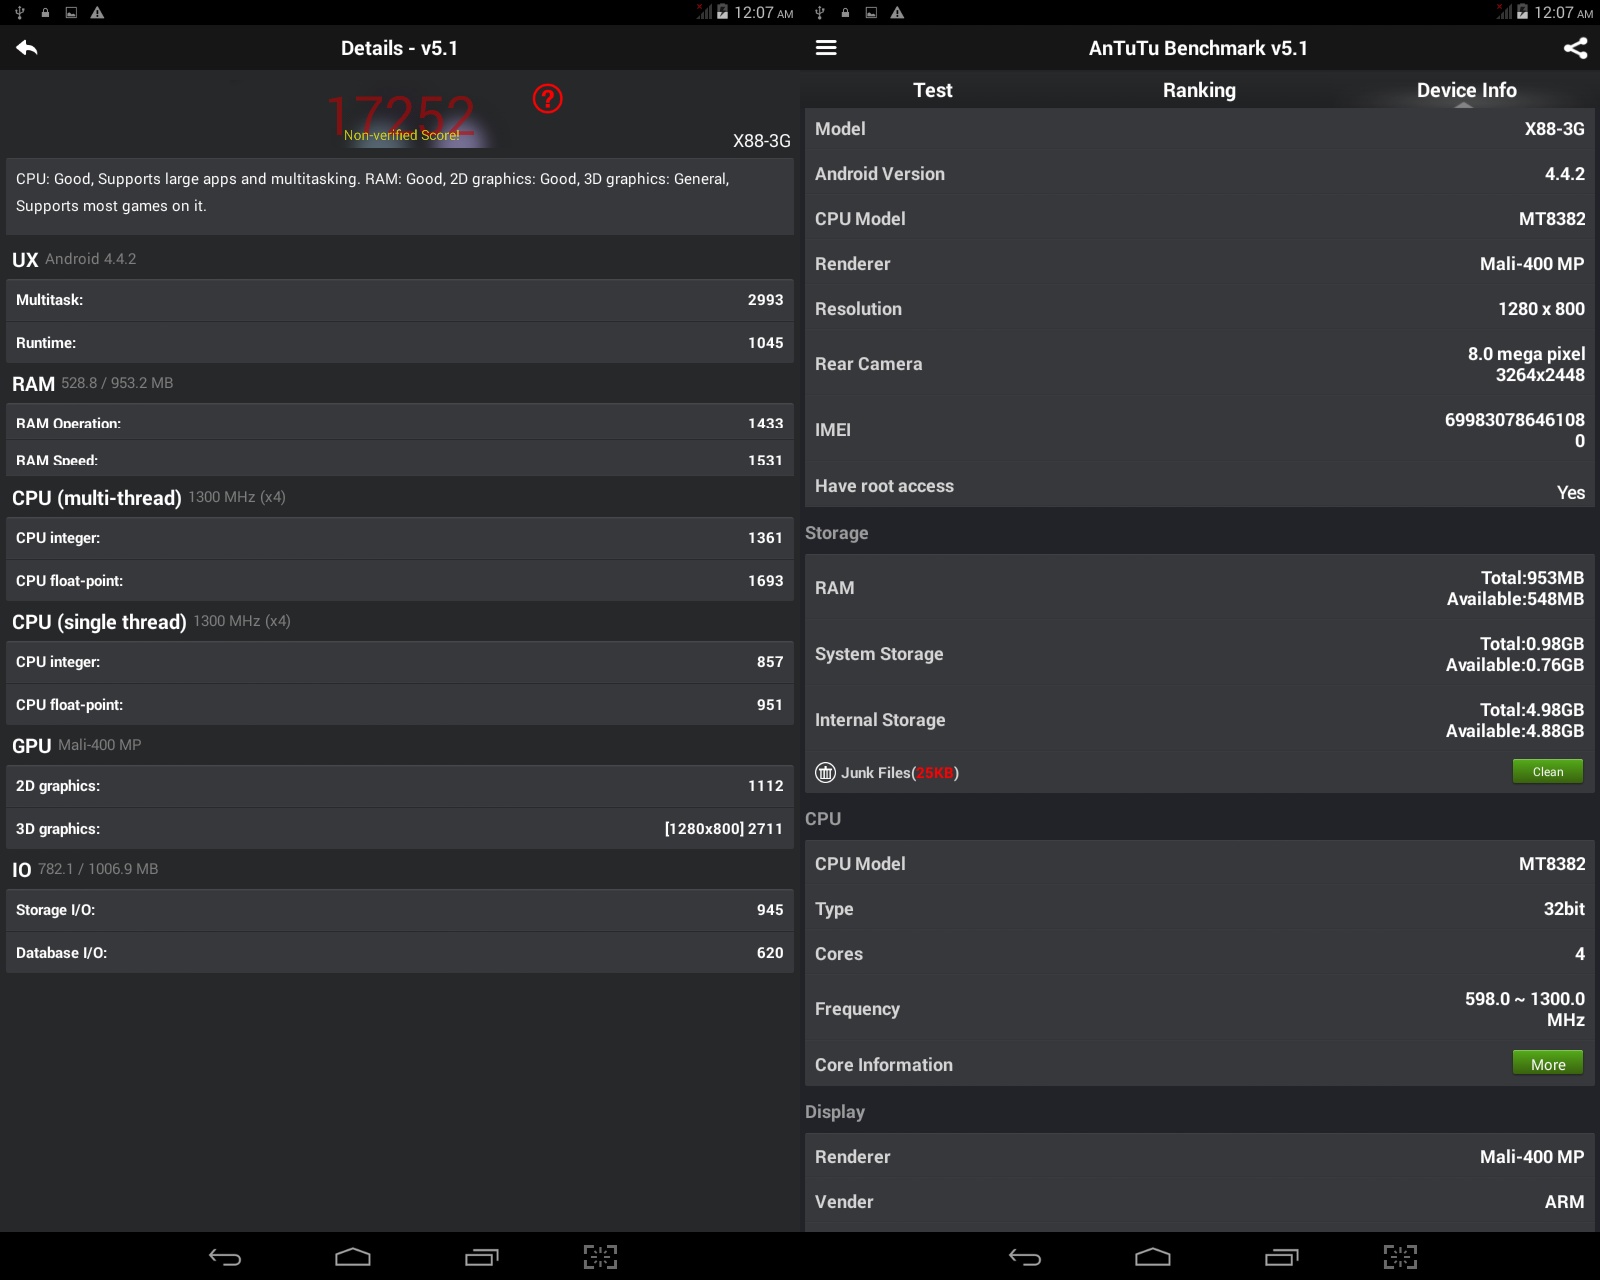
Task: Select the Runtime score row
Action: (400, 343)
